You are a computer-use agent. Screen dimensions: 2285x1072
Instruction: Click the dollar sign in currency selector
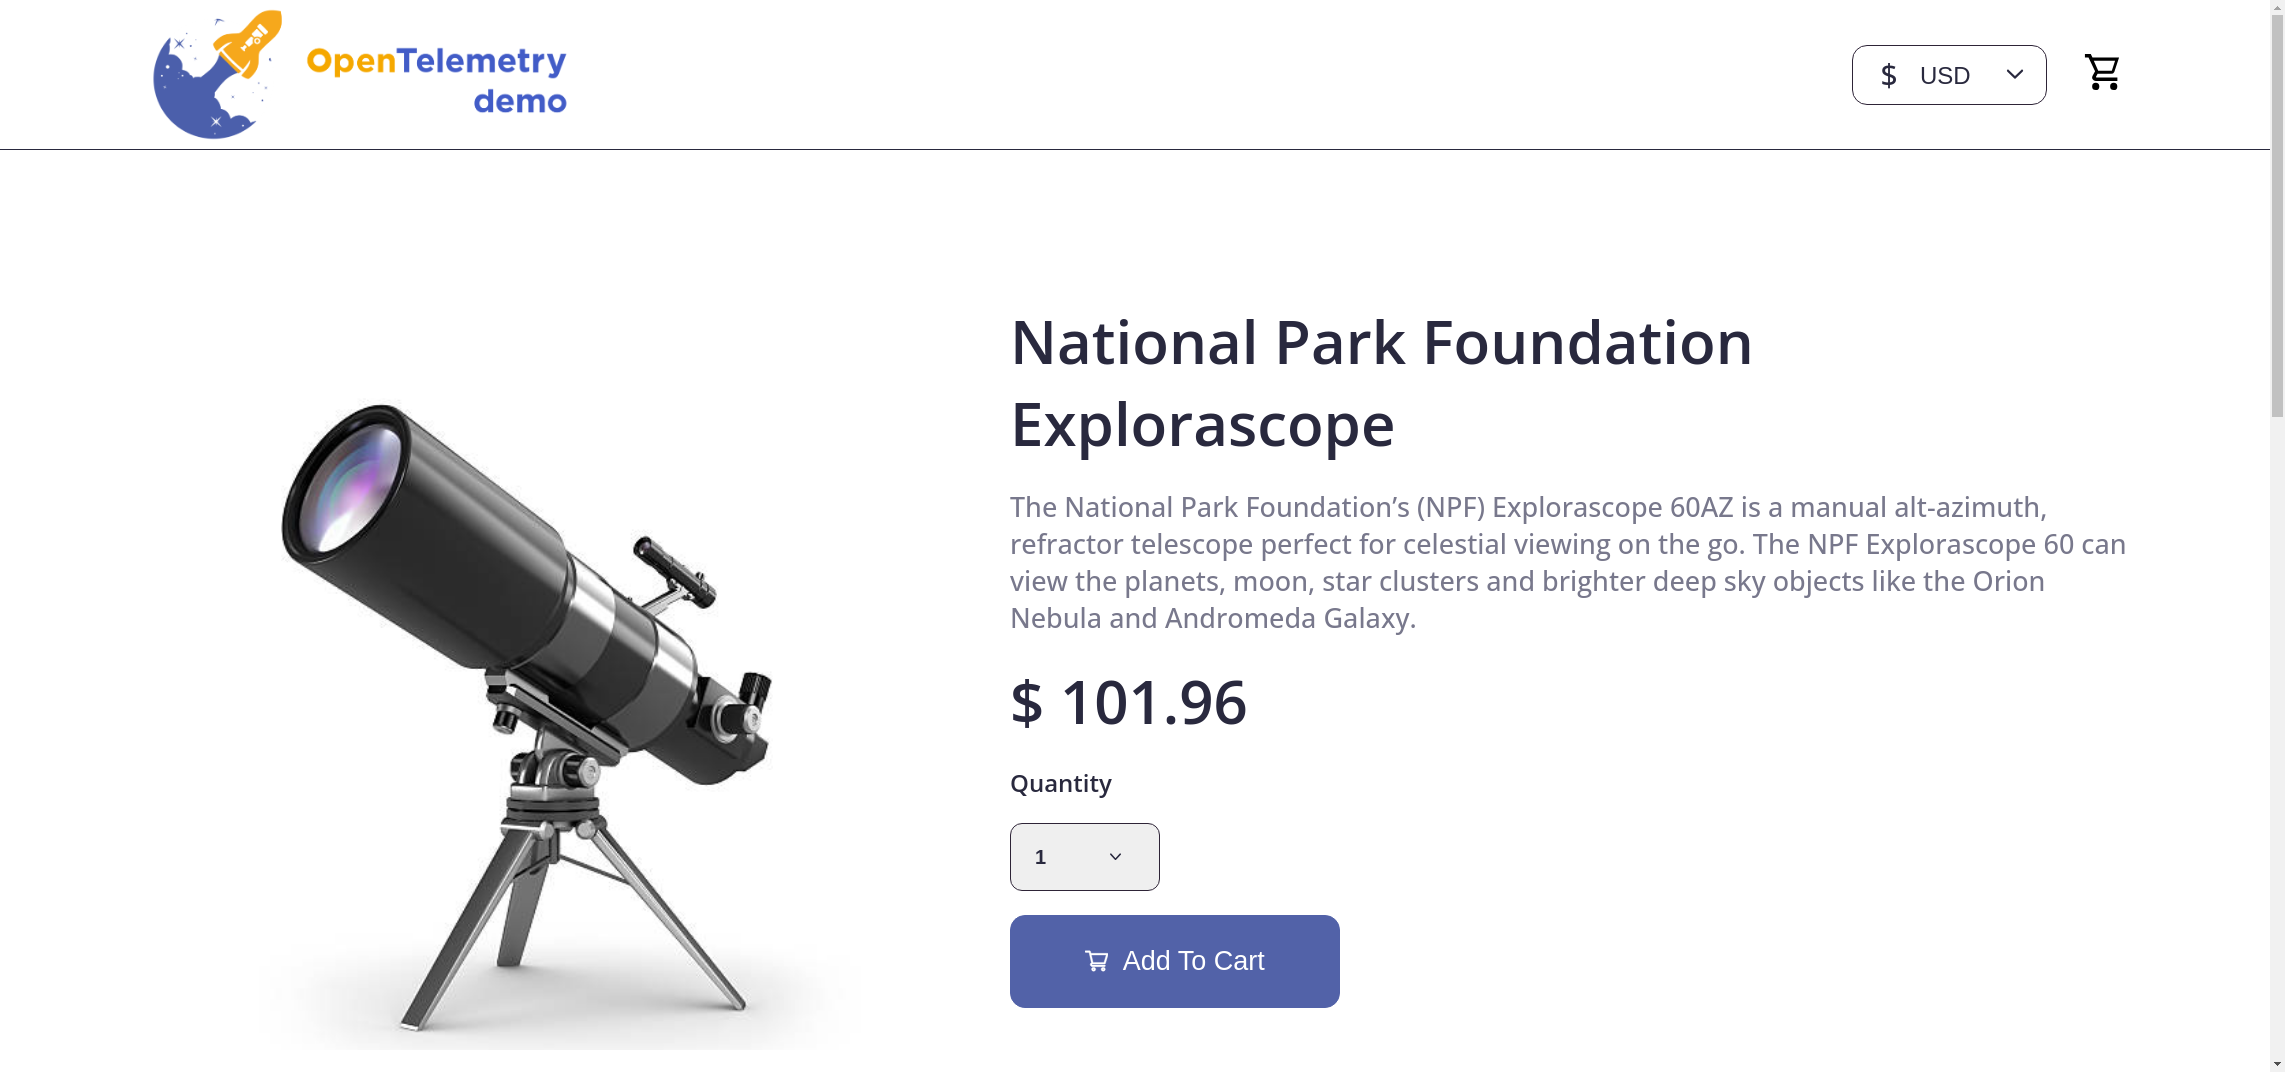1888,76
